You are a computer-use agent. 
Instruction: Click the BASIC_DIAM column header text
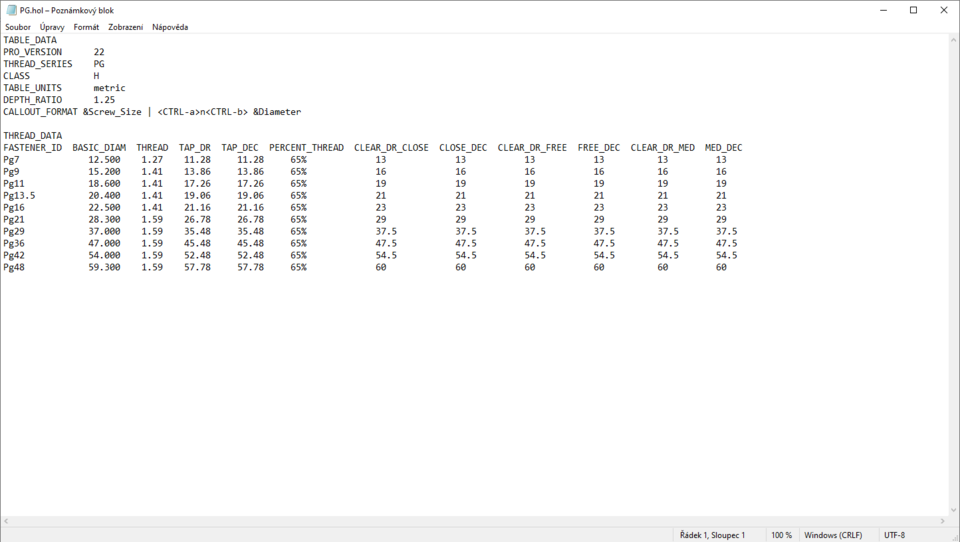pyautogui.click(x=99, y=148)
